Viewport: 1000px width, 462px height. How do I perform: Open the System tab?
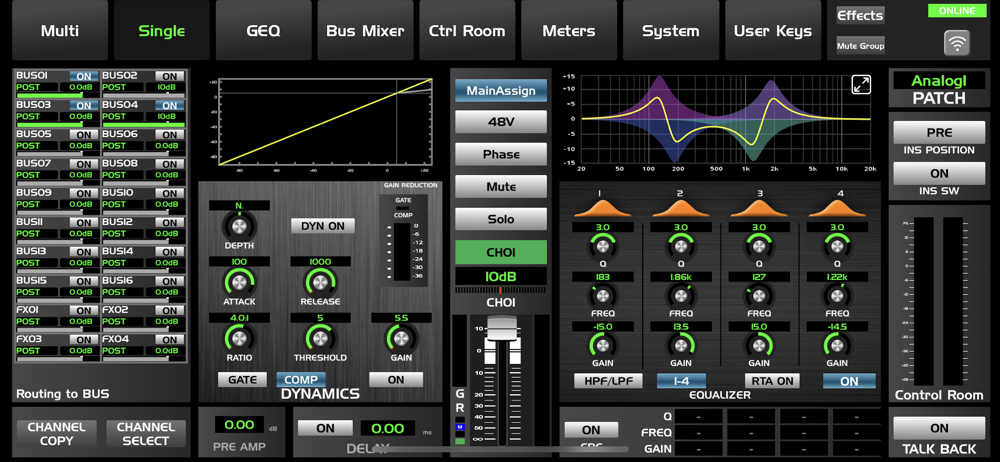point(671,31)
